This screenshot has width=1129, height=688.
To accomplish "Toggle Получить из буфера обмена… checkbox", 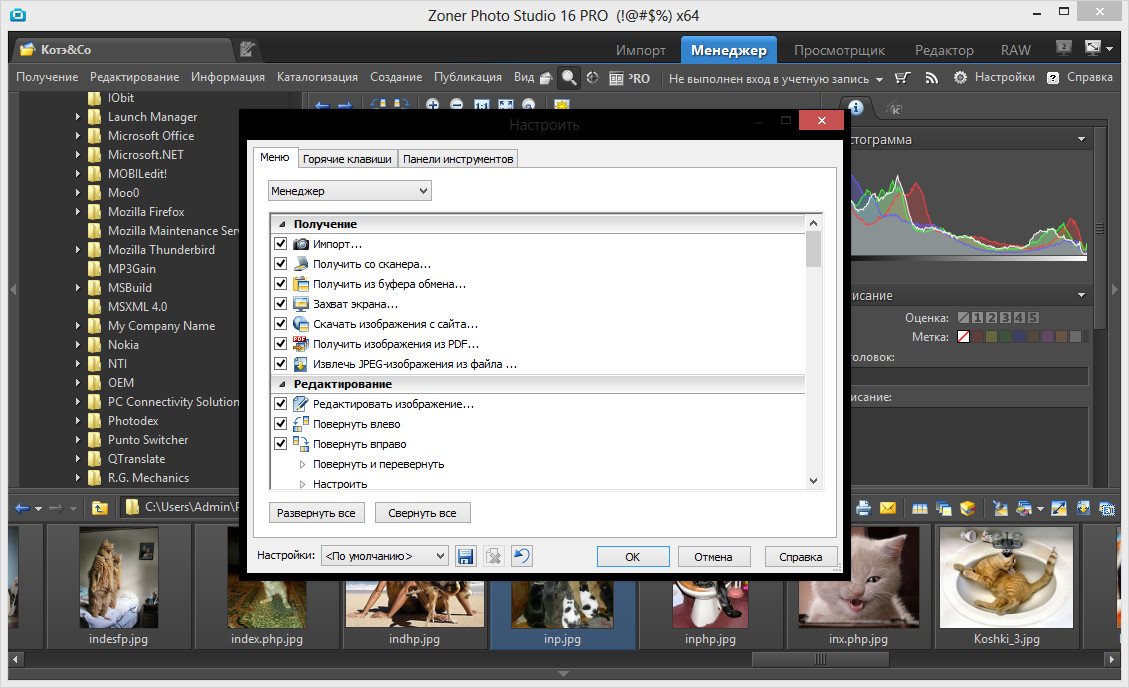I will click(x=281, y=284).
